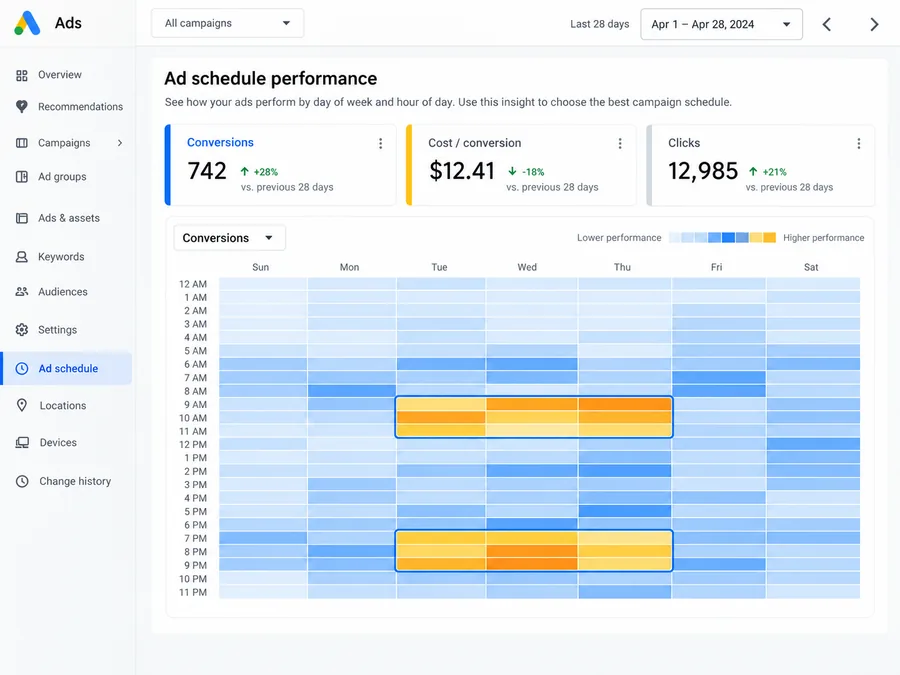Image resolution: width=900 pixels, height=675 pixels.
Task: Click the Keywords sidebar icon
Action: pos(22,257)
